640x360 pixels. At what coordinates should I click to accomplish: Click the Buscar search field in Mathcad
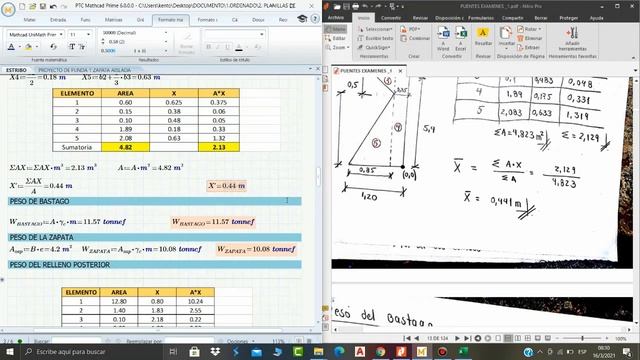(x=76, y=341)
